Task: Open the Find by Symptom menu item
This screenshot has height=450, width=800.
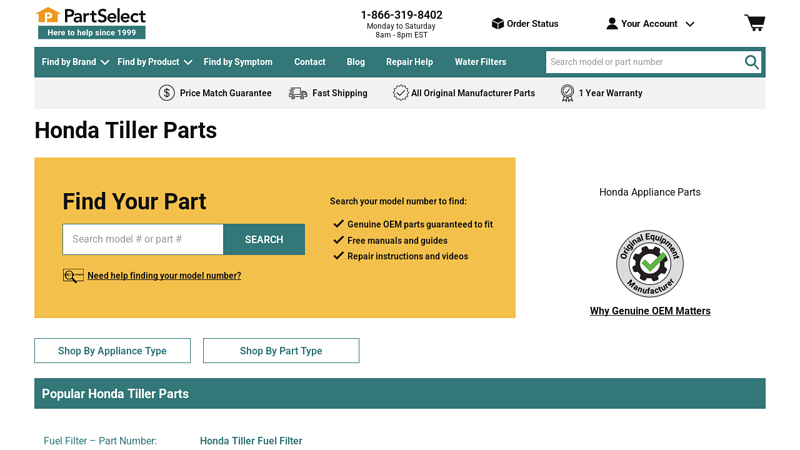Action: (238, 62)
